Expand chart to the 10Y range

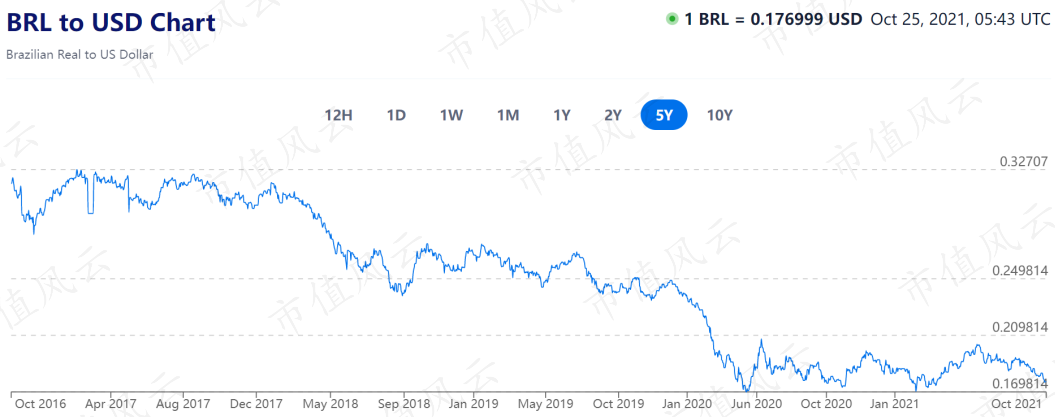(x=719, y=115)
